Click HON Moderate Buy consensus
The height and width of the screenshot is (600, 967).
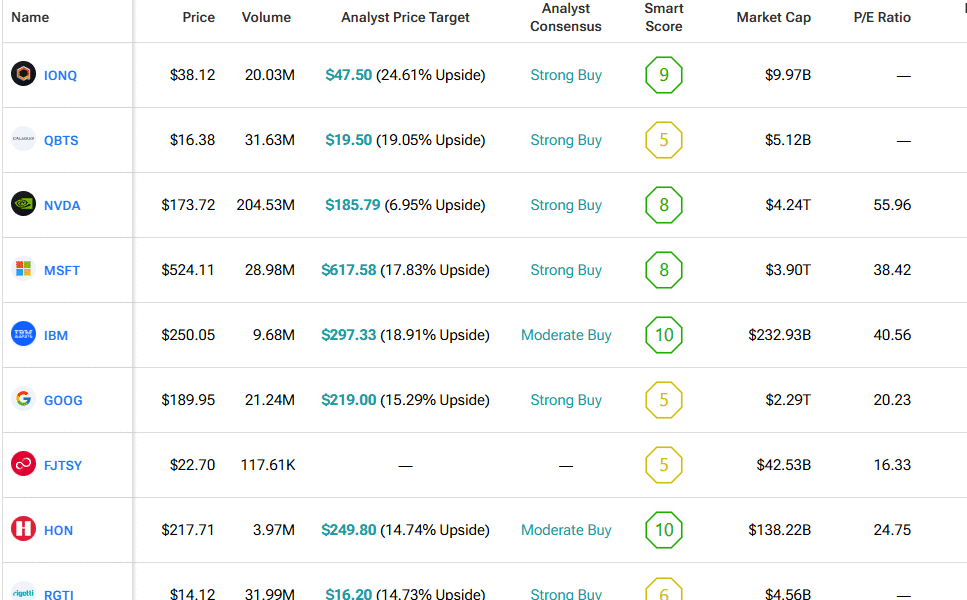(566, 530)
